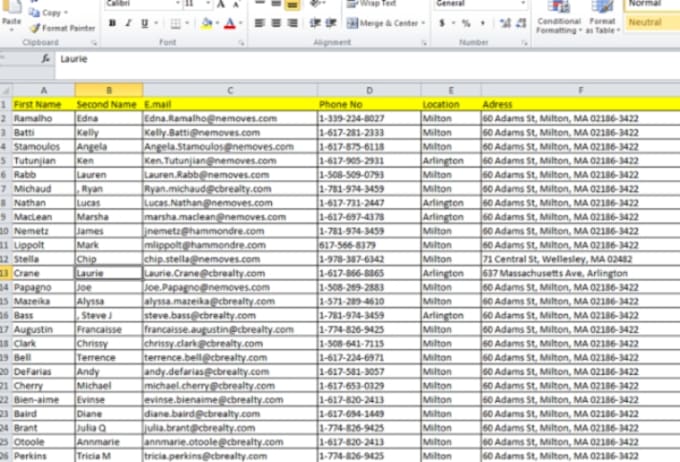The image size is (680, 462).
Task: Open Number group dialog launcher
Action: (x=524, y=43)
